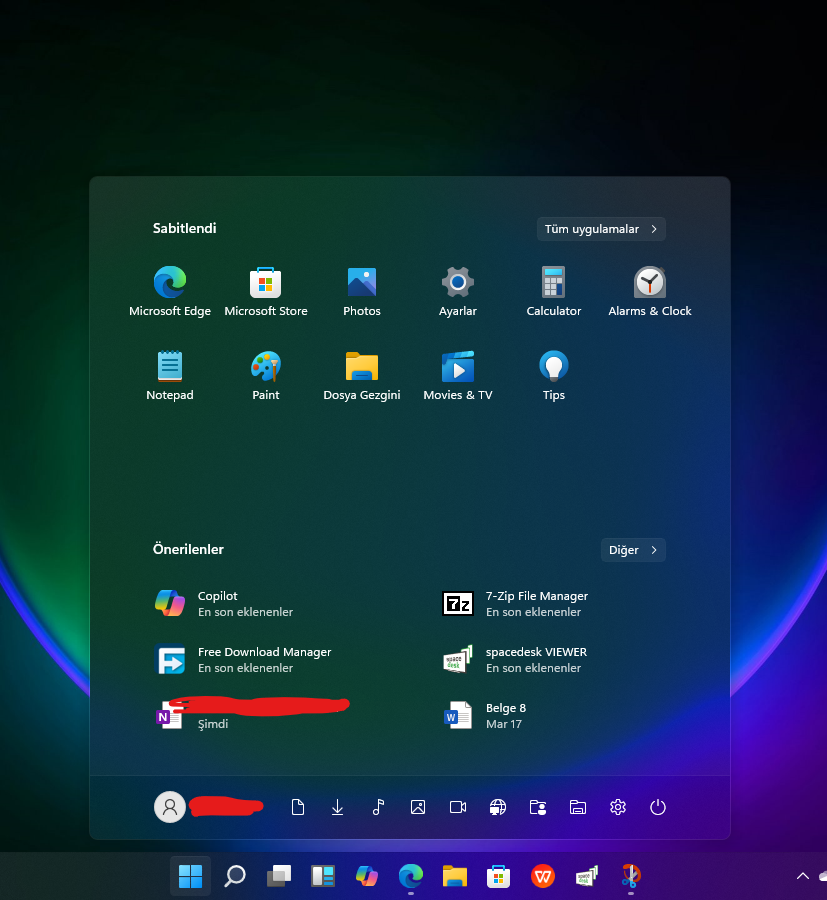Open Widgets panel from taskbar
Screen dimensions: 827x900
(323, 876)
